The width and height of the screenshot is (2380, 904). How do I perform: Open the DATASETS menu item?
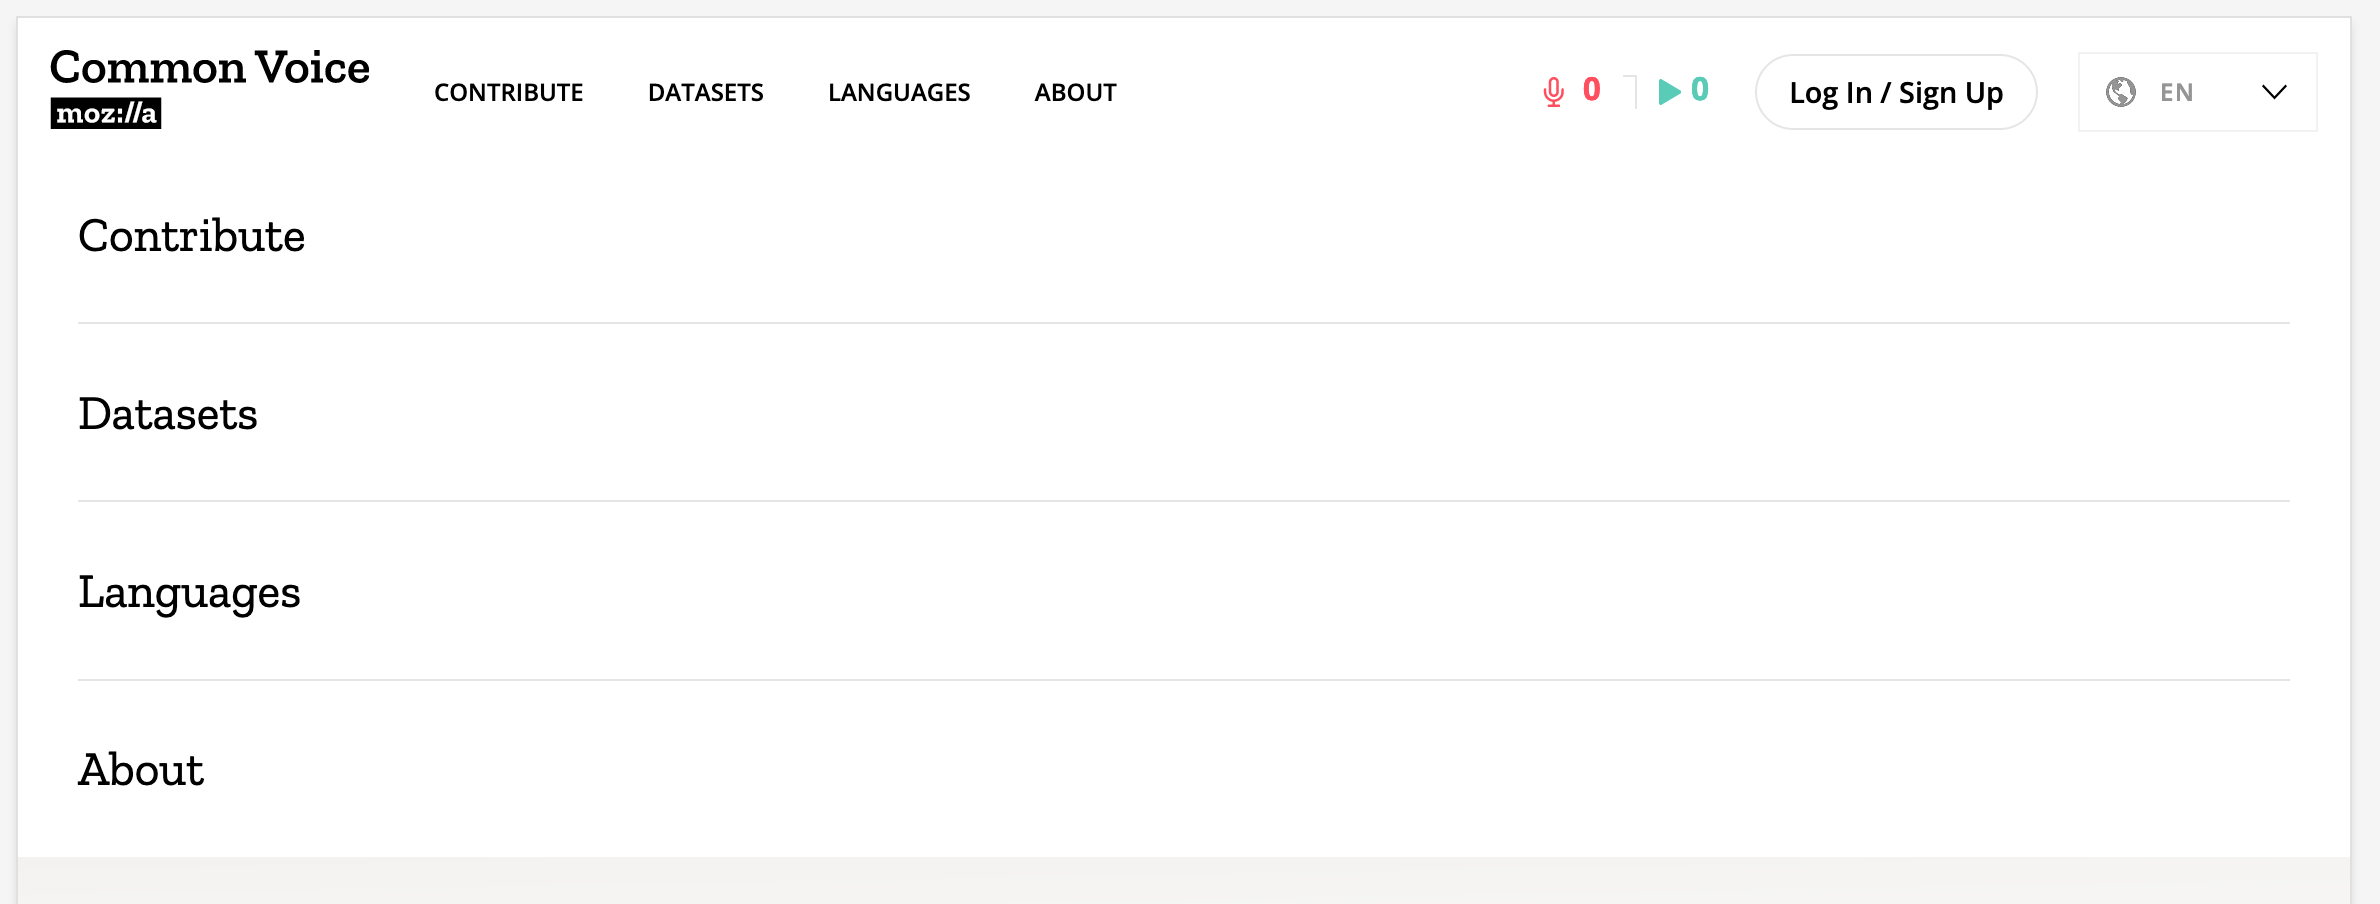pos(706,92)
